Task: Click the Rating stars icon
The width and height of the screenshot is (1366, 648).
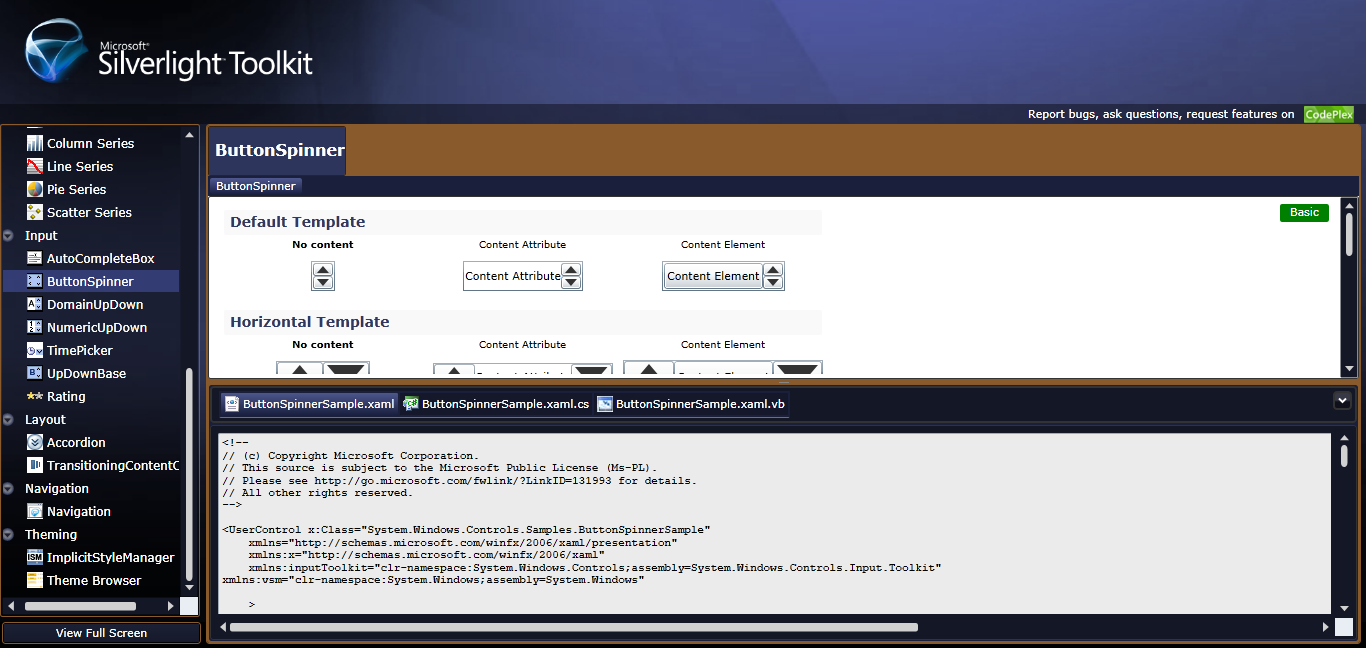Action: 35,396
